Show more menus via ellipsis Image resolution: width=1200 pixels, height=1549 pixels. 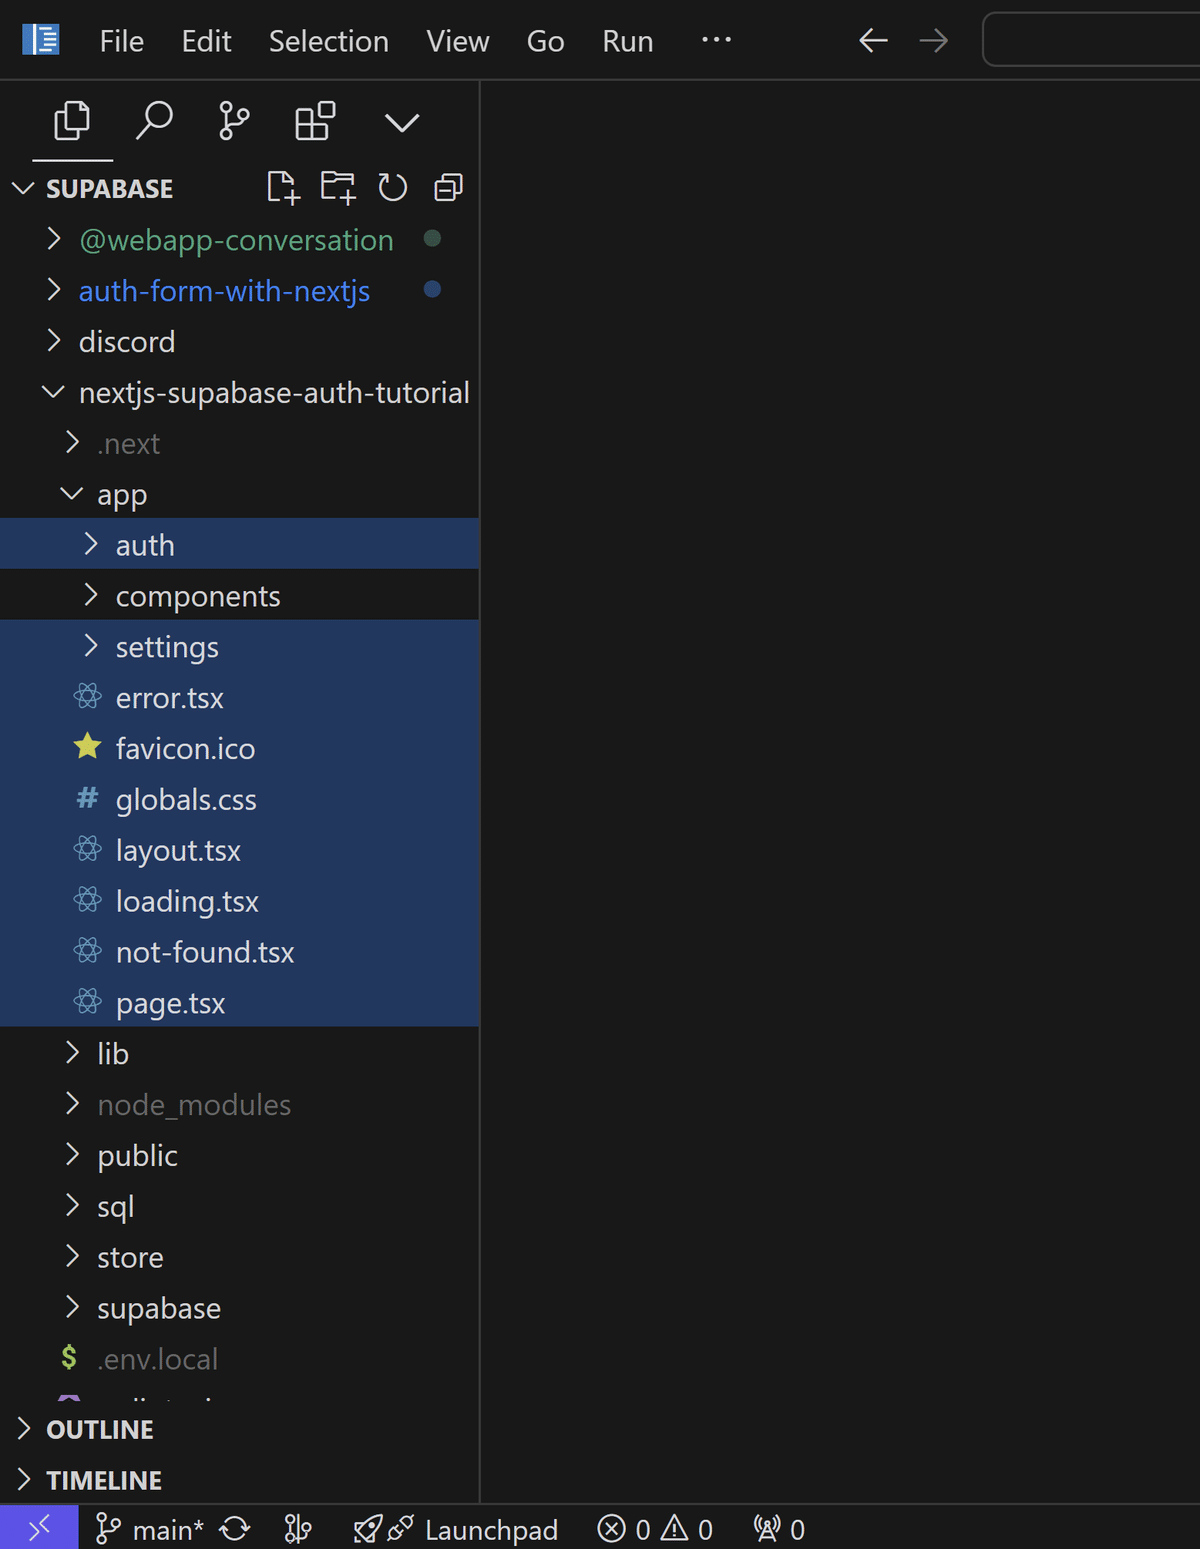click(x=716, y=40)
